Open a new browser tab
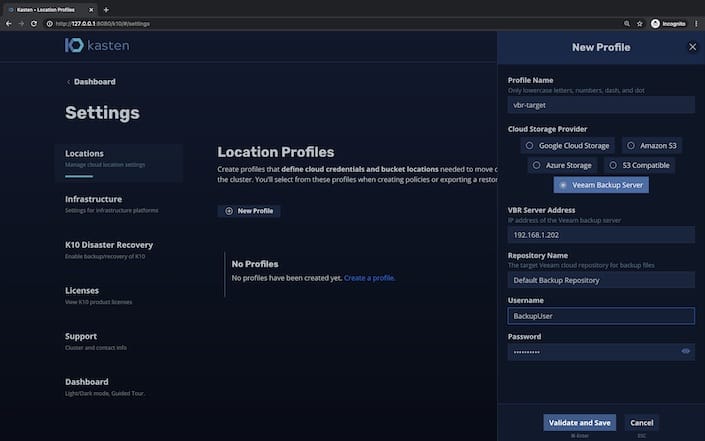The image size is (705, 441). pos(106,8)
